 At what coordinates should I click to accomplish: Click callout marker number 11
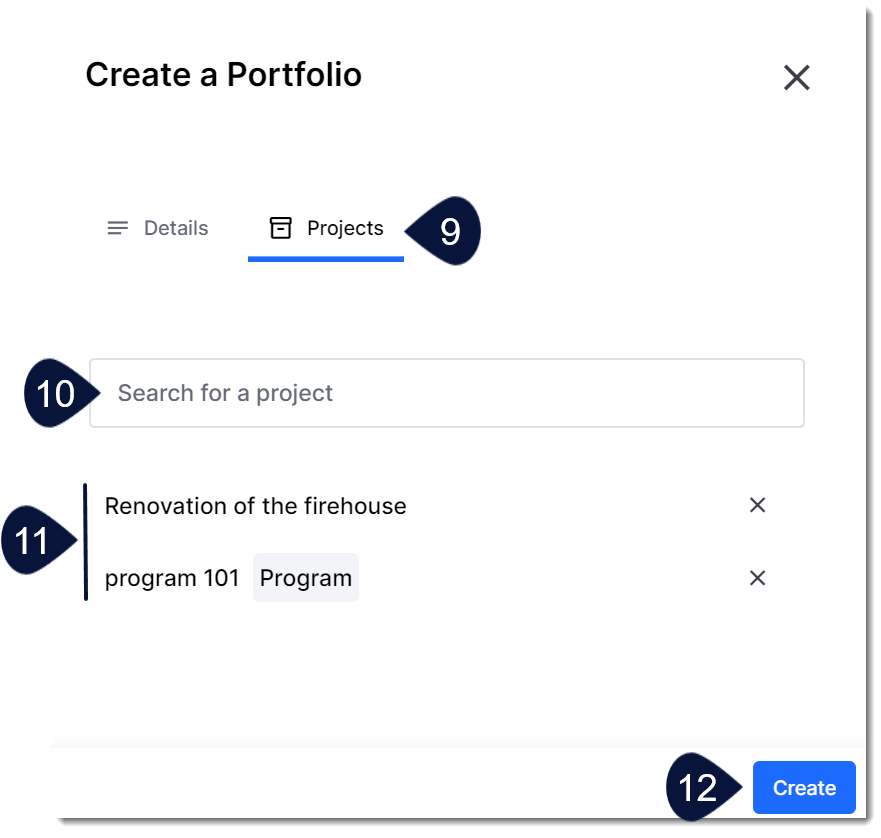36,540
